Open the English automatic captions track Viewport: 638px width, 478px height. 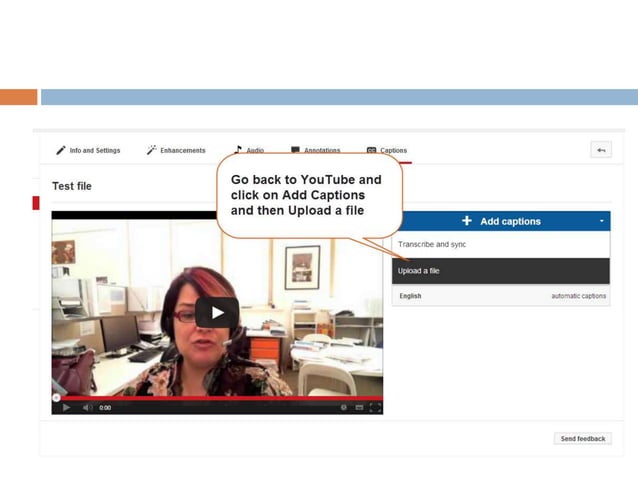(501, 296)
